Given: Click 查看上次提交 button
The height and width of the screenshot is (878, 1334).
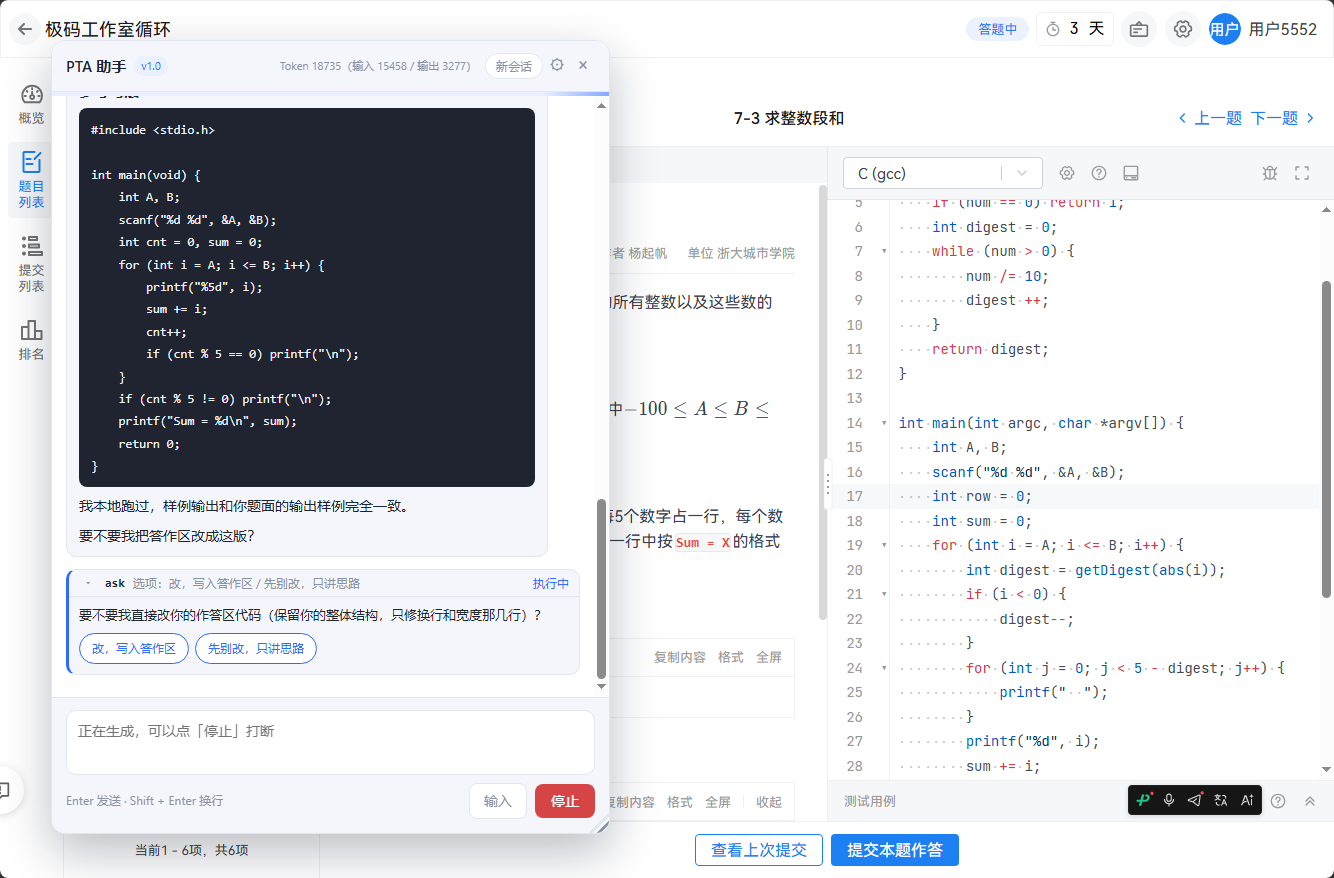Looking at the screenshot, I should click(x=759, y=850).
